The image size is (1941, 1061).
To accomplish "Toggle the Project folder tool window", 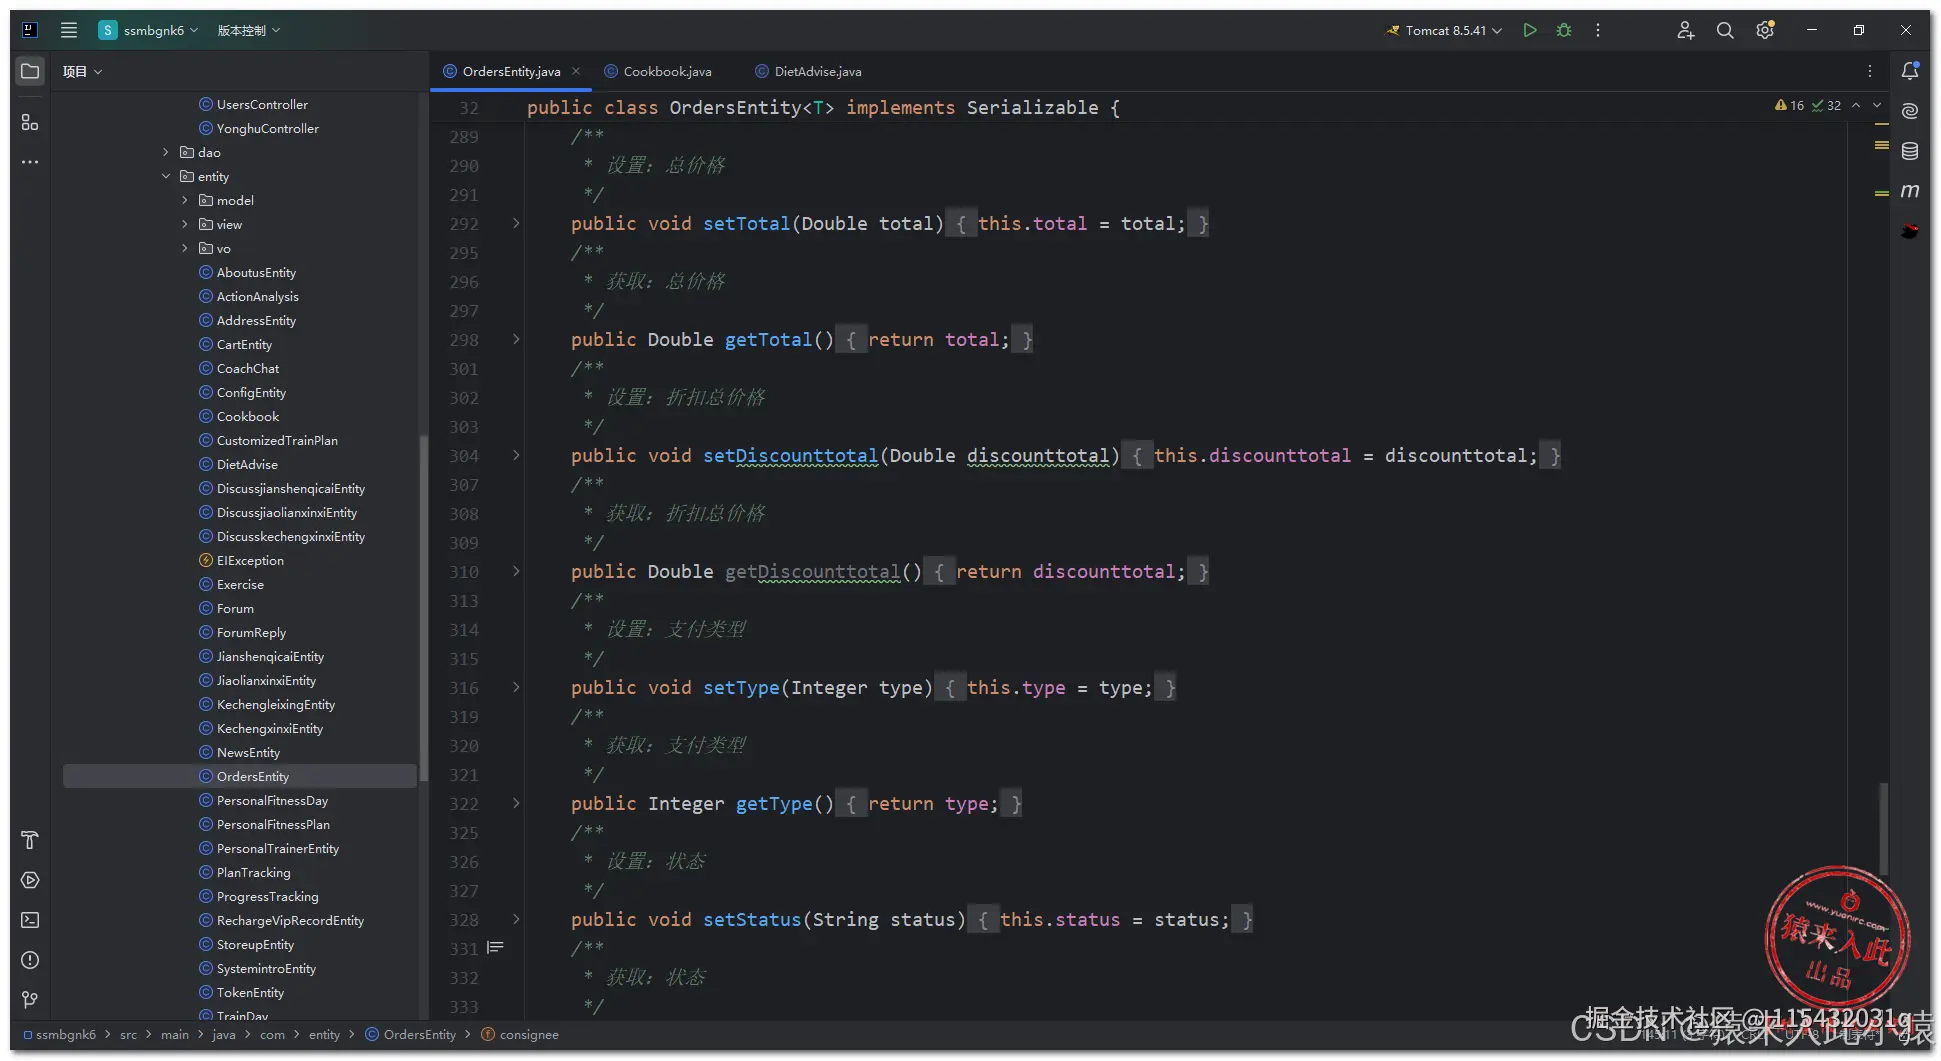I will [30, 71].
